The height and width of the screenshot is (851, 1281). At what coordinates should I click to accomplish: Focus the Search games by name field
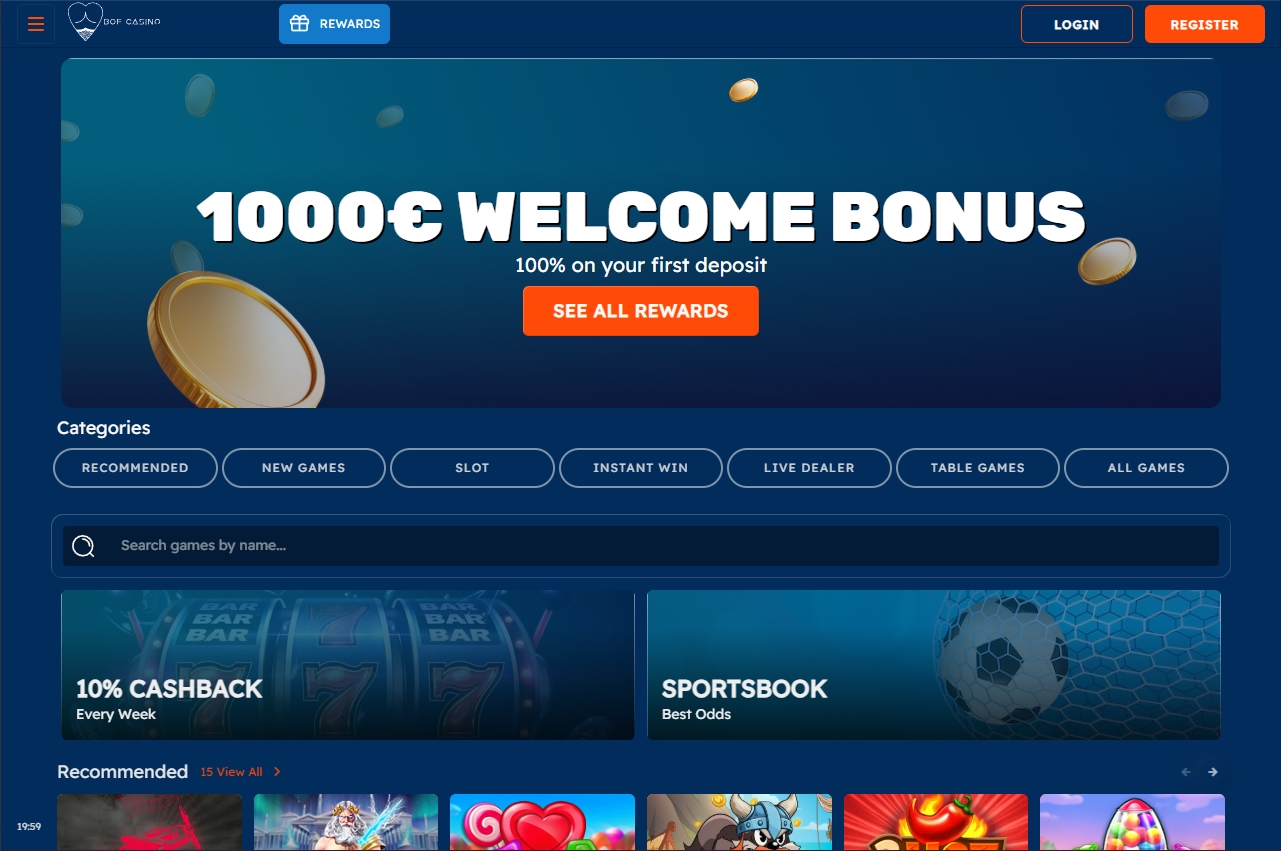[641, 546]
